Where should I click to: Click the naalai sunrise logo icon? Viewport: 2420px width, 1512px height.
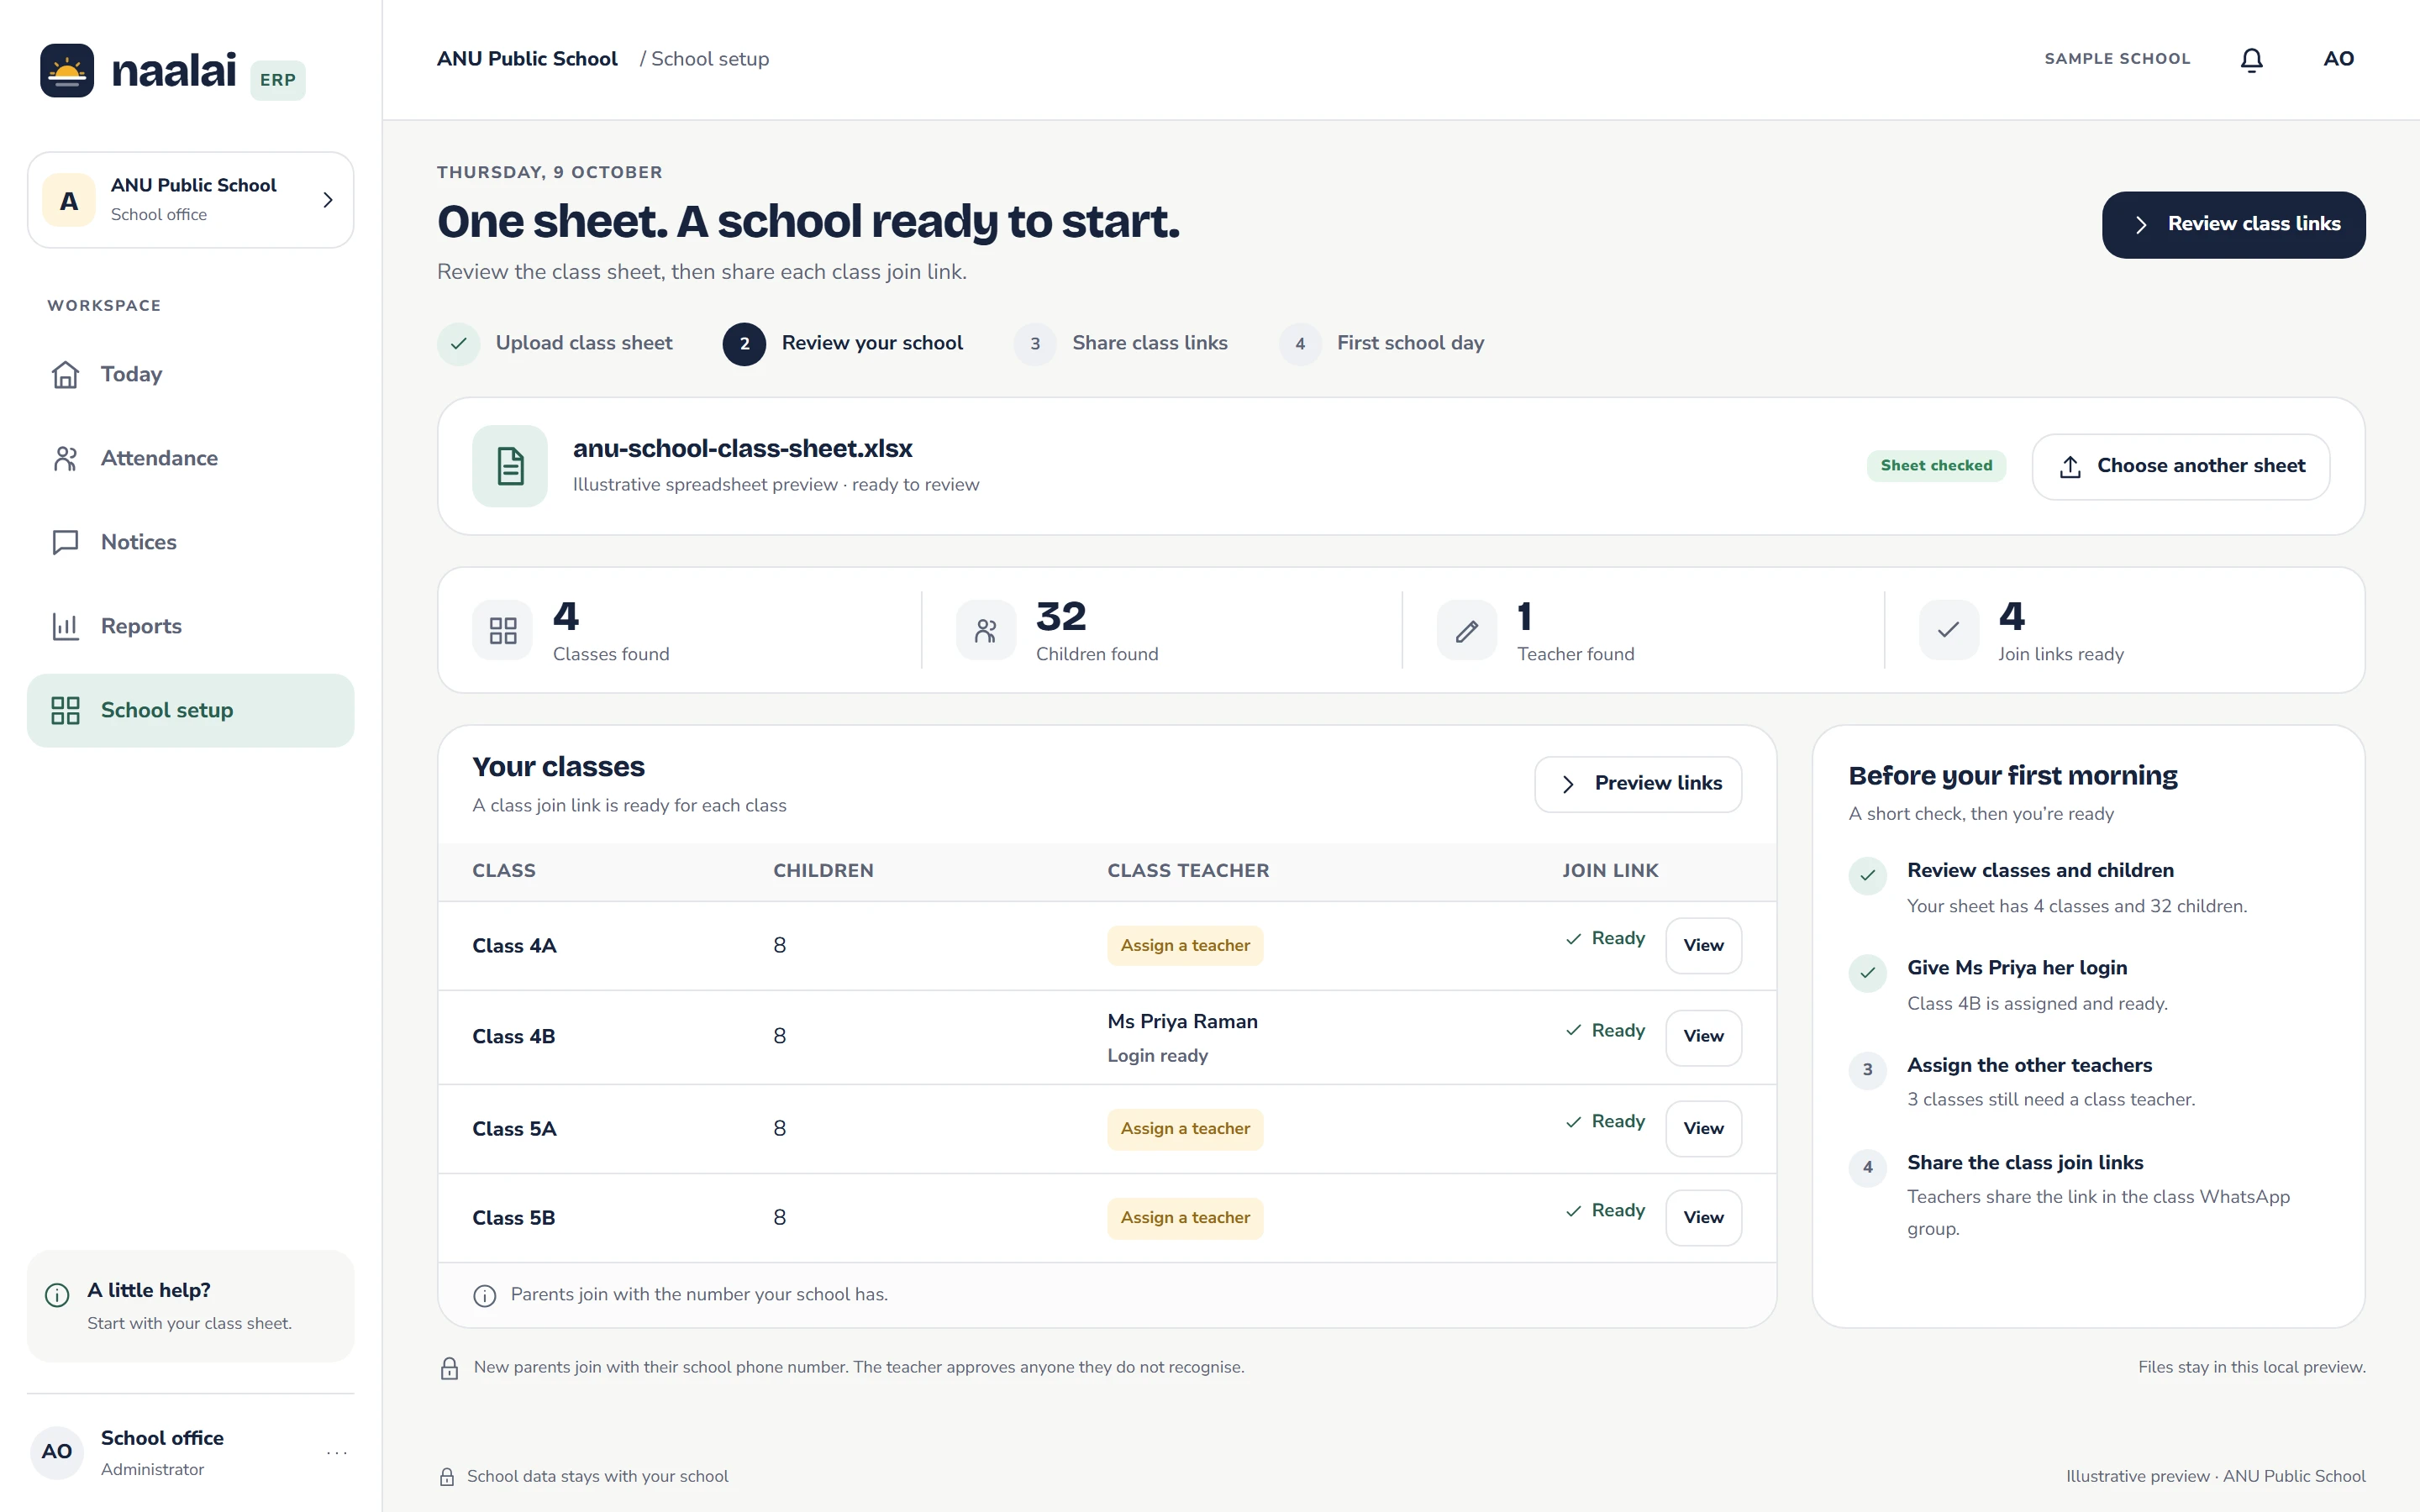67,70
